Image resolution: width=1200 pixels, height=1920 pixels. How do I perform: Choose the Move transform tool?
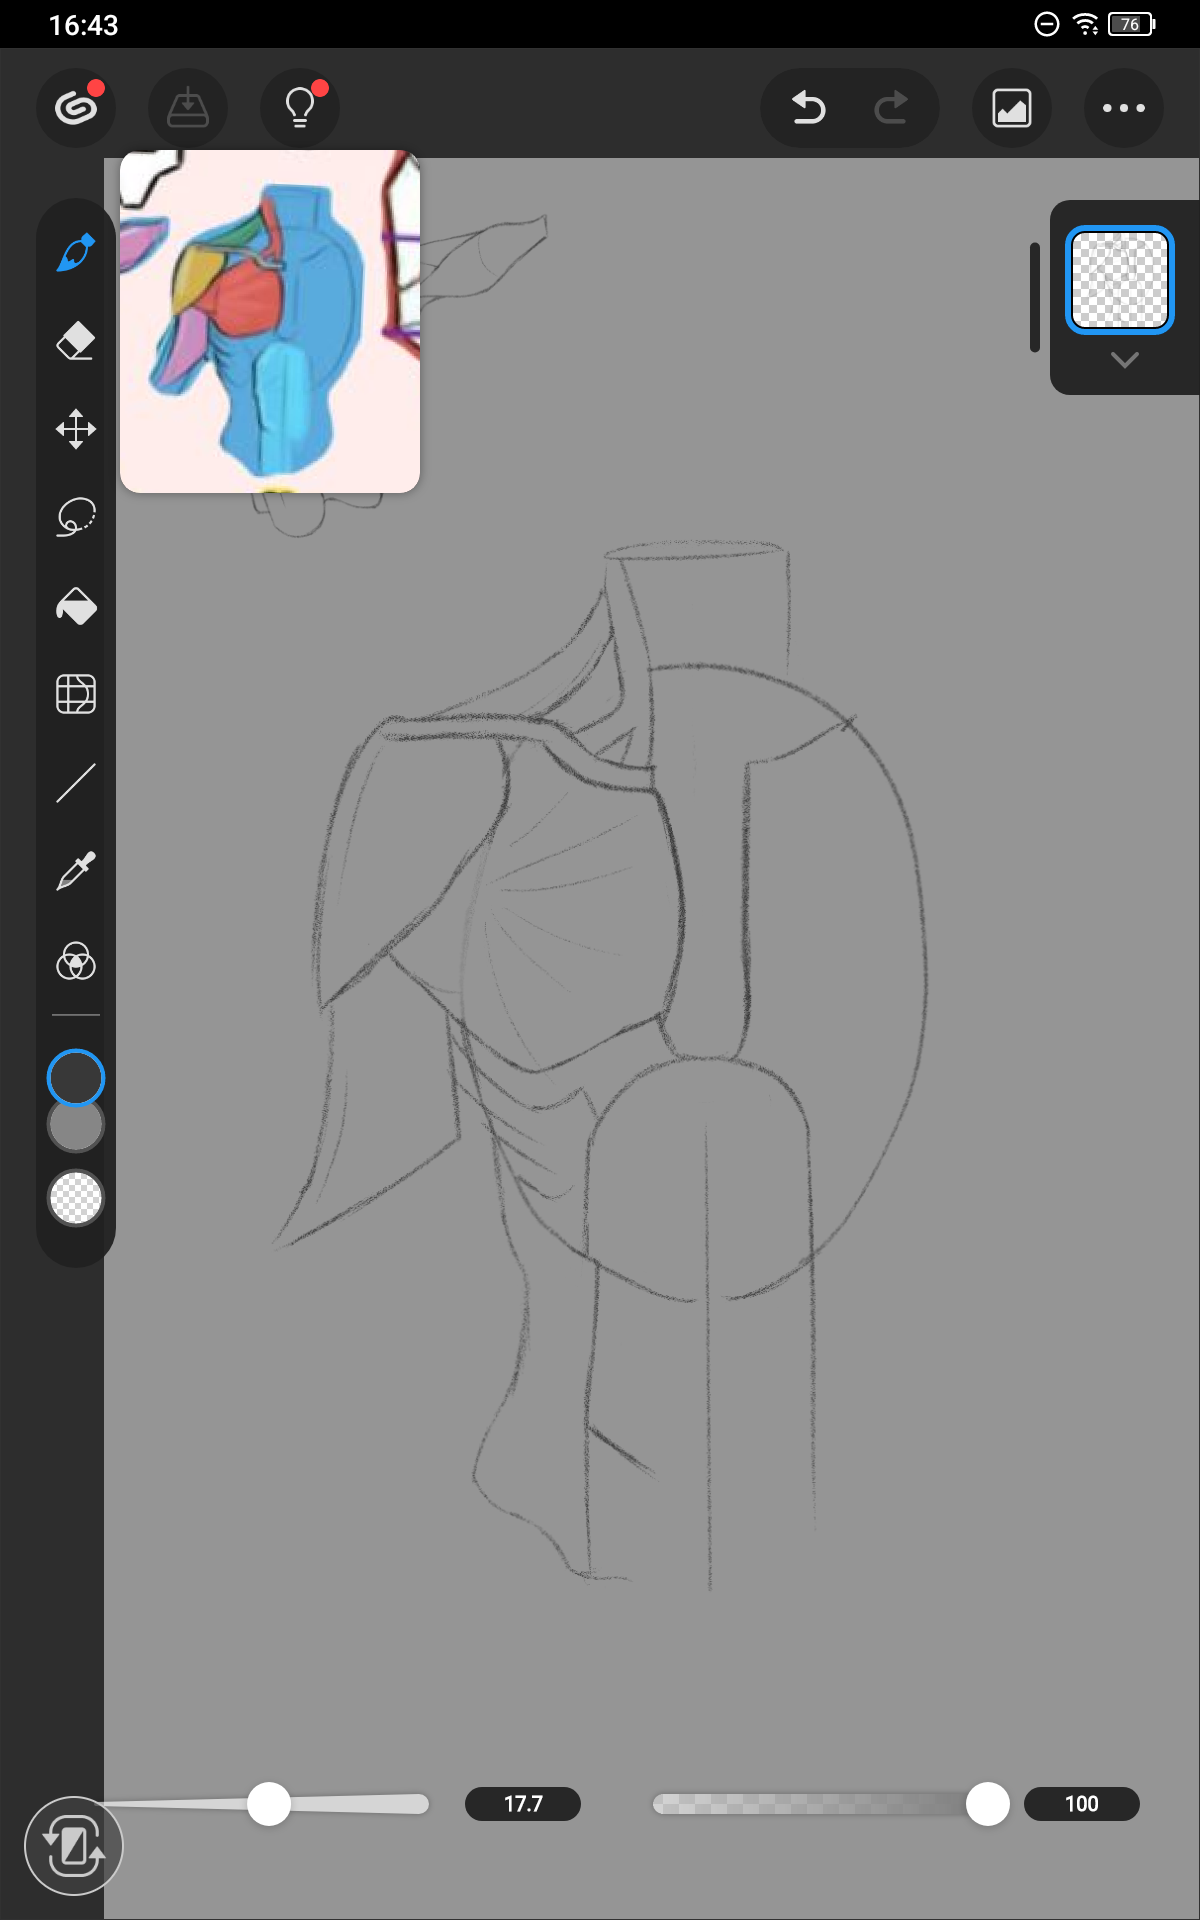coord(76,430)
